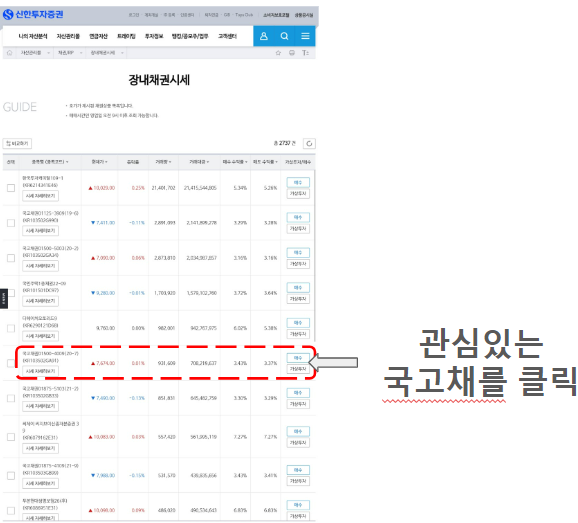Sort by 거래량 column header
The image size is (578, 523).
point(163,162)
